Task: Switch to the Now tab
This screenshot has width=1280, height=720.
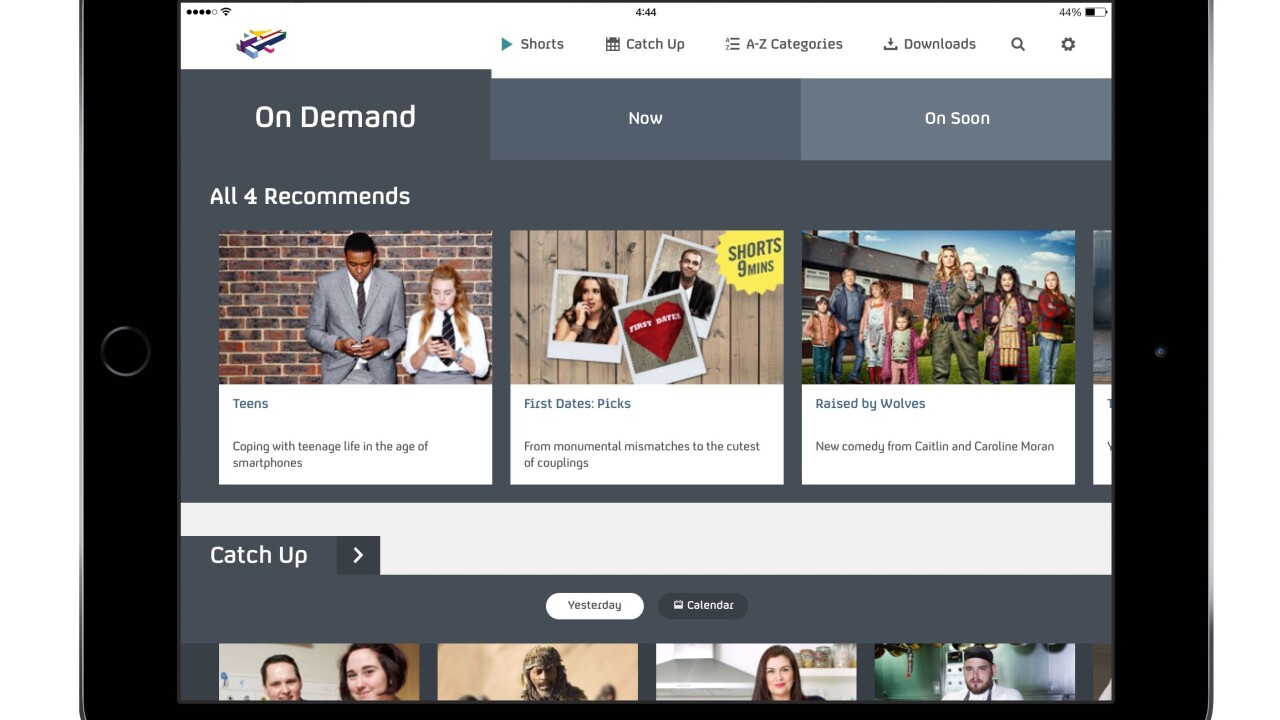Action: click(x=645, y=118)
